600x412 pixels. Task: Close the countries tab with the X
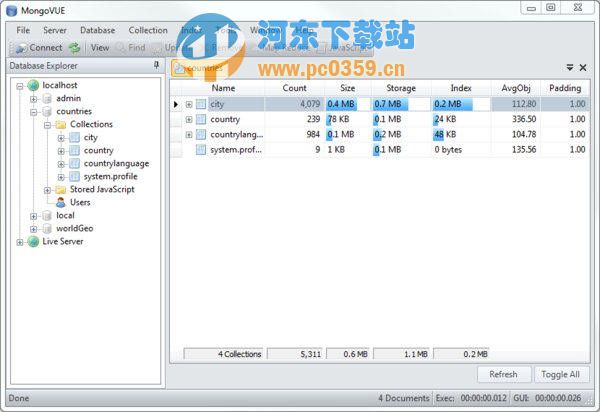[x=583, y=67]
